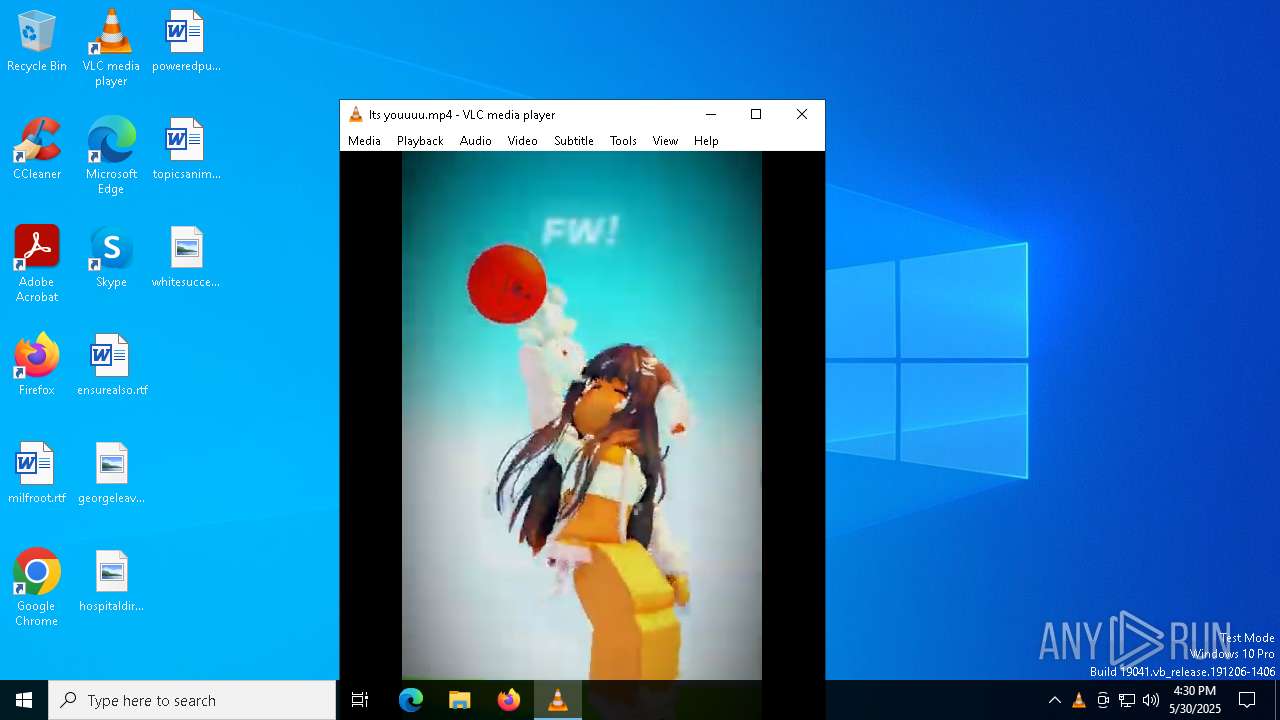Open the Audio menu in VLC
Image resolution: width=1280 pixels, height=720 pixels.
coord(476,141)
